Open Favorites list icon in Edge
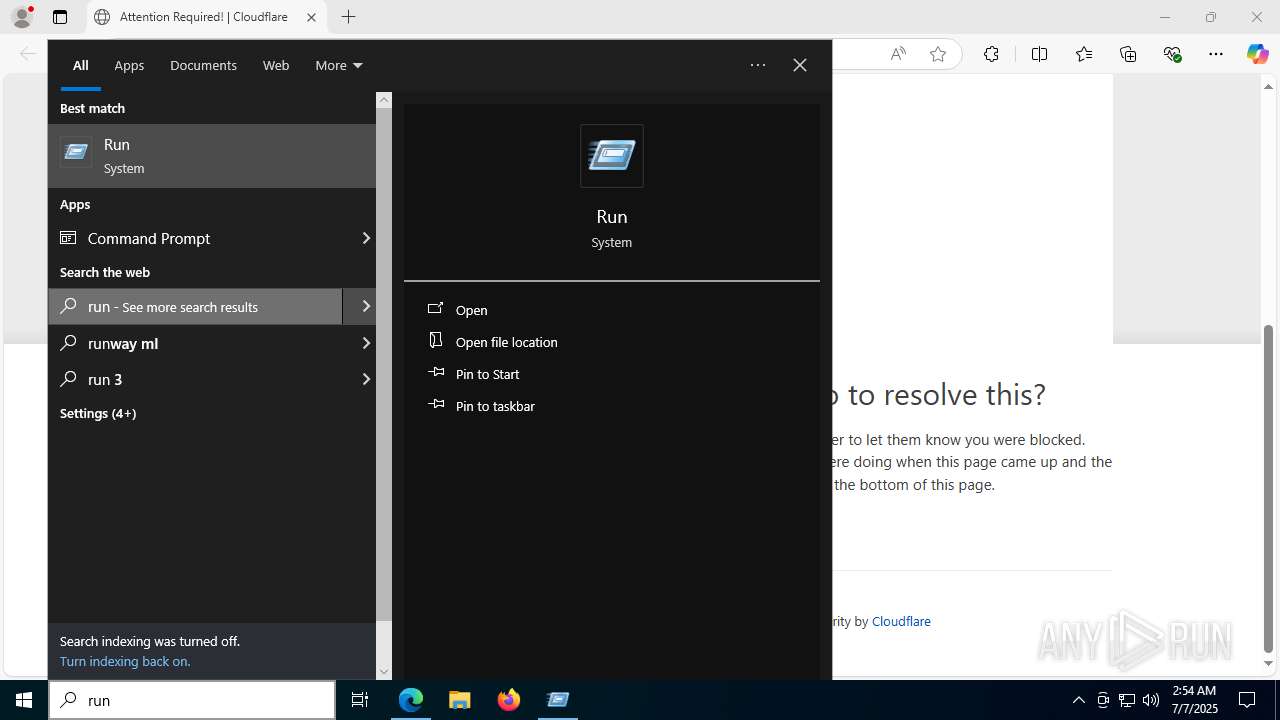Viewport: 1280px width, 720px height. (1084, 54)
